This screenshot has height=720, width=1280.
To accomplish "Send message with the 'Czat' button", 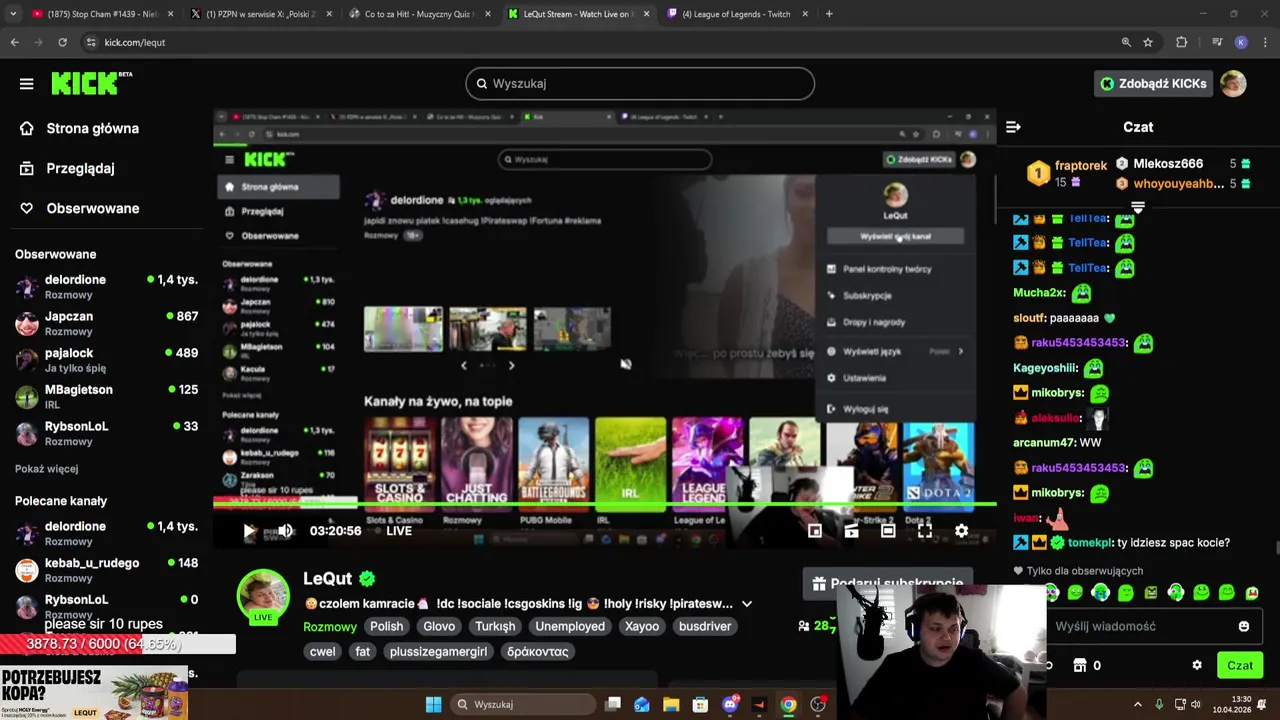I will point(1240,665).
